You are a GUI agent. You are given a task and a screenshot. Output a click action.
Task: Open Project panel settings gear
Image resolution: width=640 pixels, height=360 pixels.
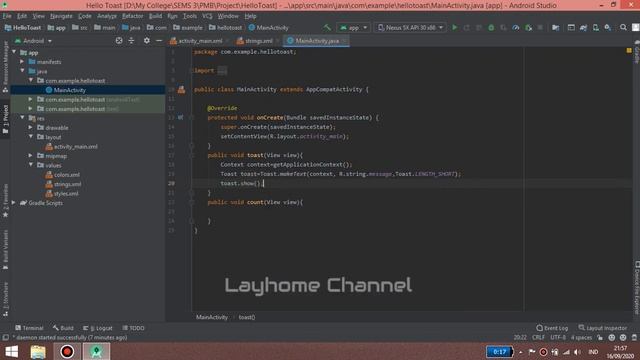click(x=147, y=41)
